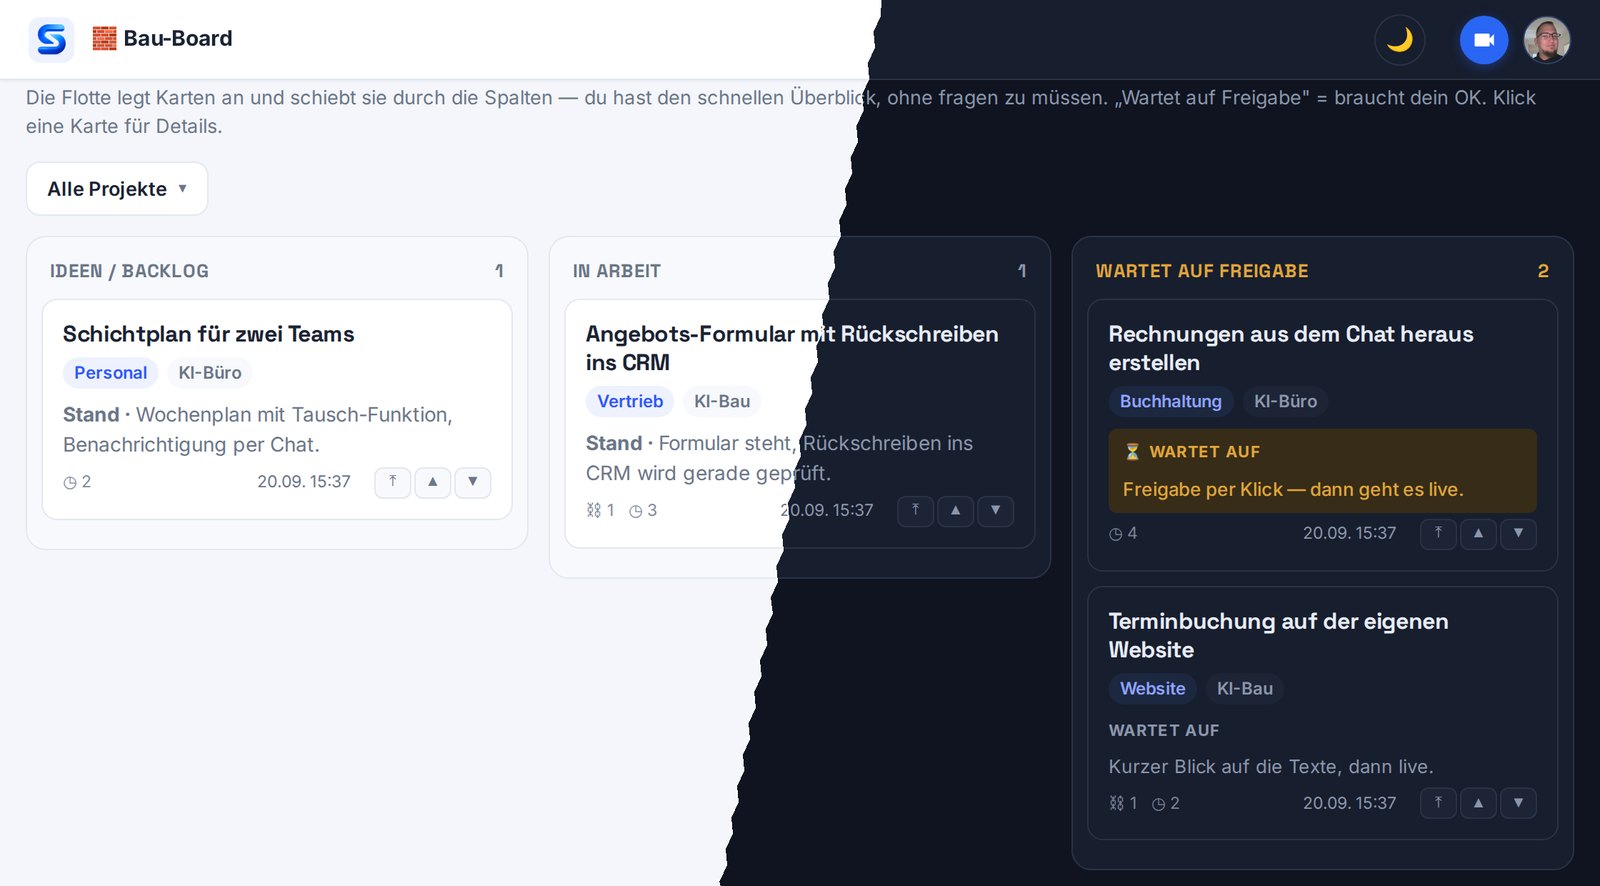Click the blue S app logo
This screenshot has width=1600, height=886.
(x=51, y=40)
